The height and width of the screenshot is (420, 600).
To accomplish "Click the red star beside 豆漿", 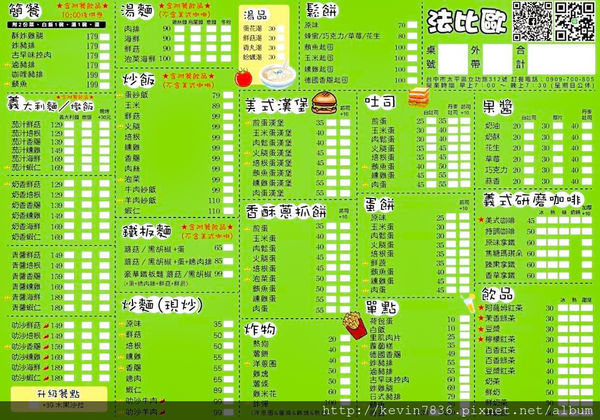I will (x=481, y=329).
